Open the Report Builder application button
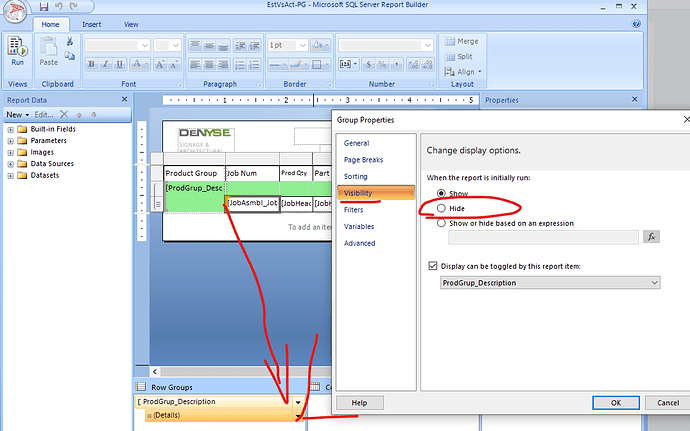The width and height of the screenshot is (690, 431). tap(14, 11)
